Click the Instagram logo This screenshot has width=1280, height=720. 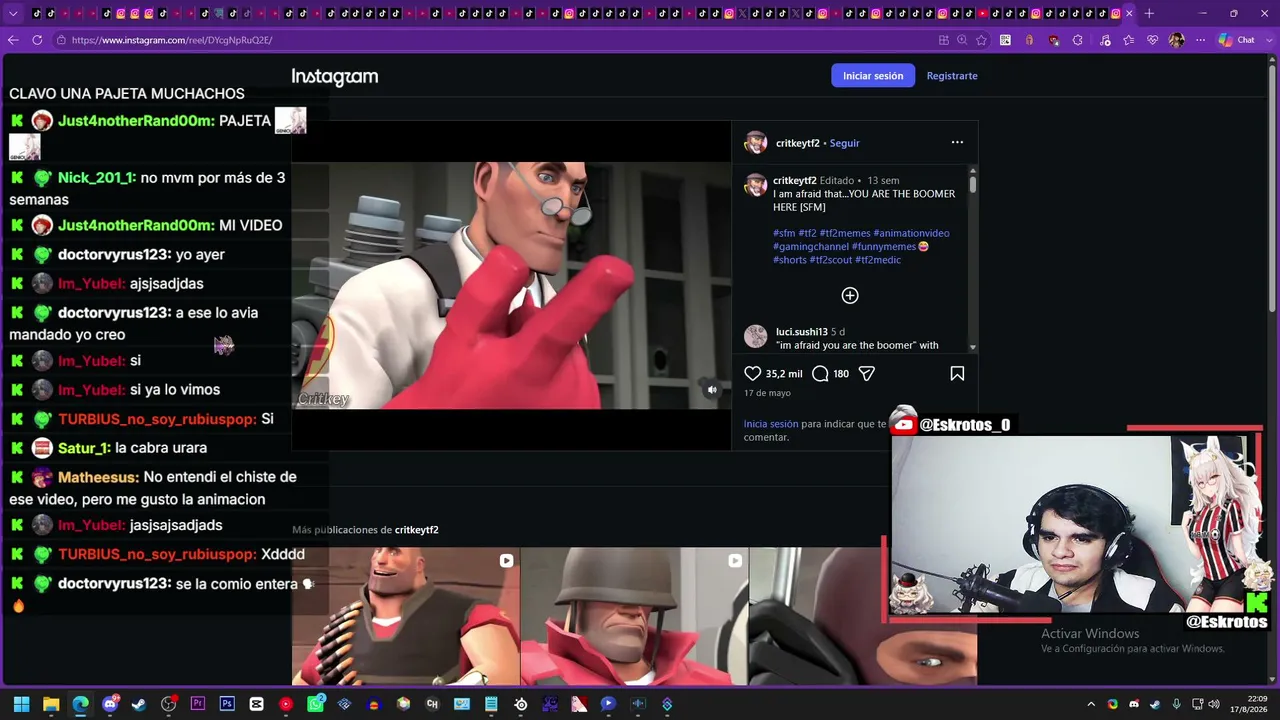click(335, 77)
